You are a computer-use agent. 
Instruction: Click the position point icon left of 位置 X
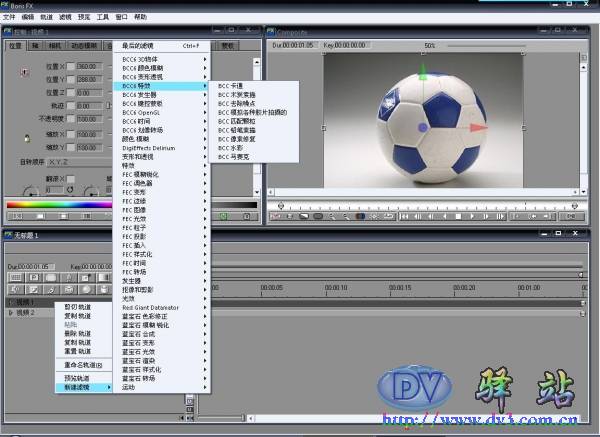[x=24, y=72]
